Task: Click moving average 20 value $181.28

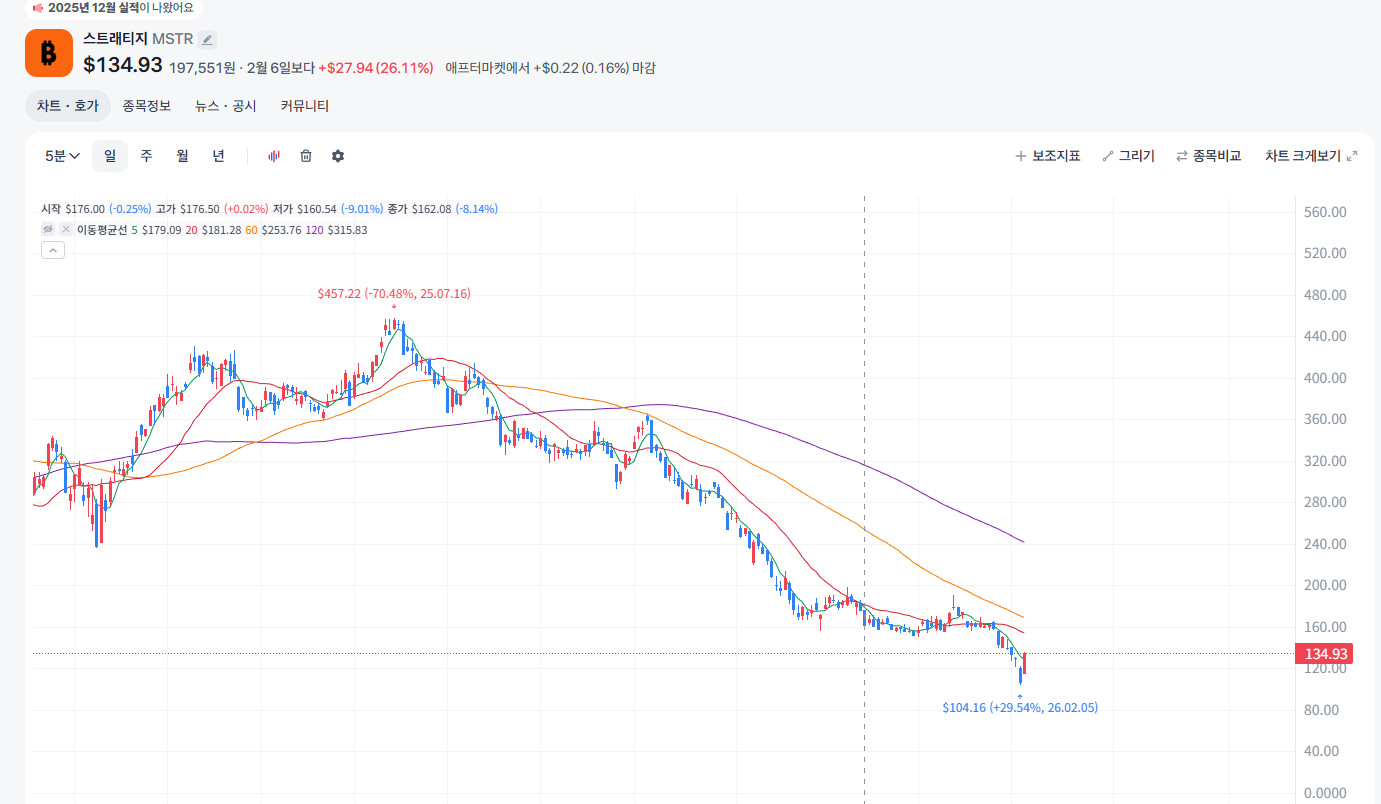Action: coord(221,230)
